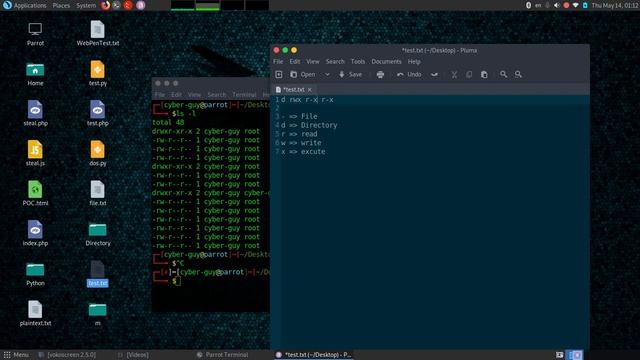
Task: Select the *test.txt document tab
Action: pos(293,89)
